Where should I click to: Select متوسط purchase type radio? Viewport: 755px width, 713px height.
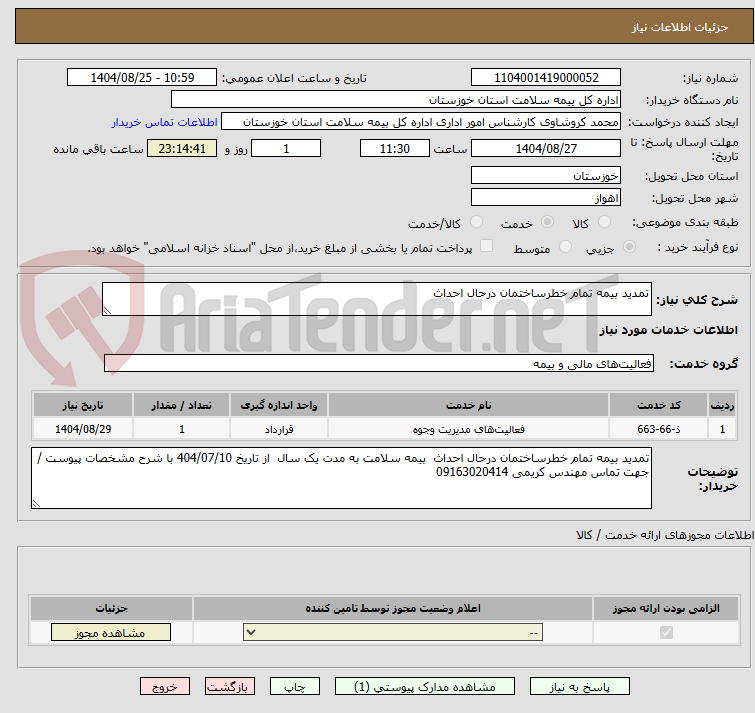tap(566, 247)
